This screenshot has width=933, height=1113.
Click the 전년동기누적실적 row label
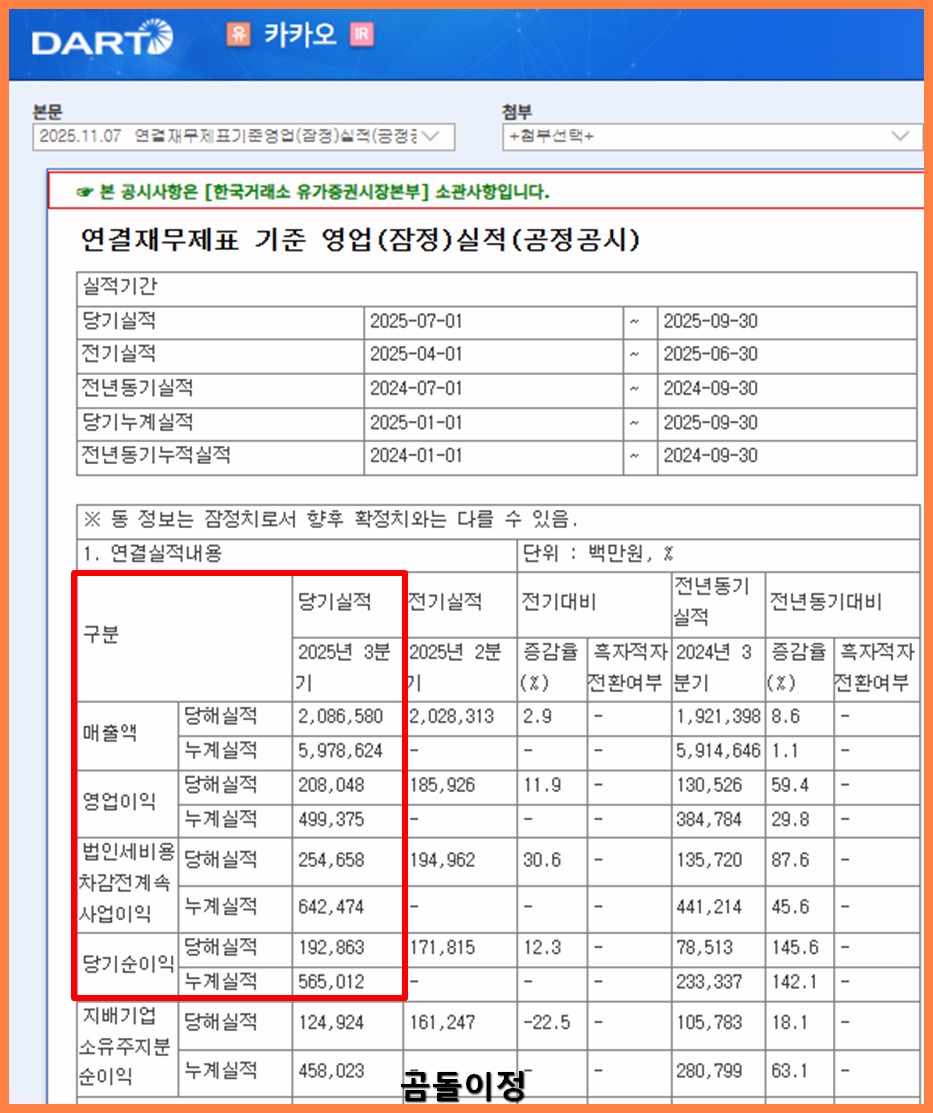pos(156,455)
